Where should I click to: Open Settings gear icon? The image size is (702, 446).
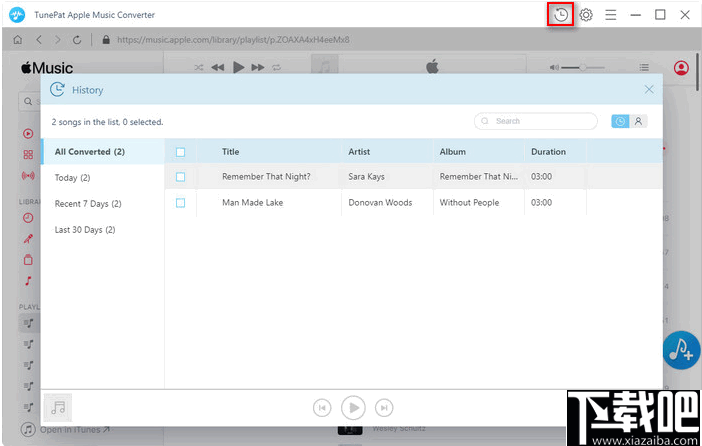pyautogui.click(x=586, y=15)
